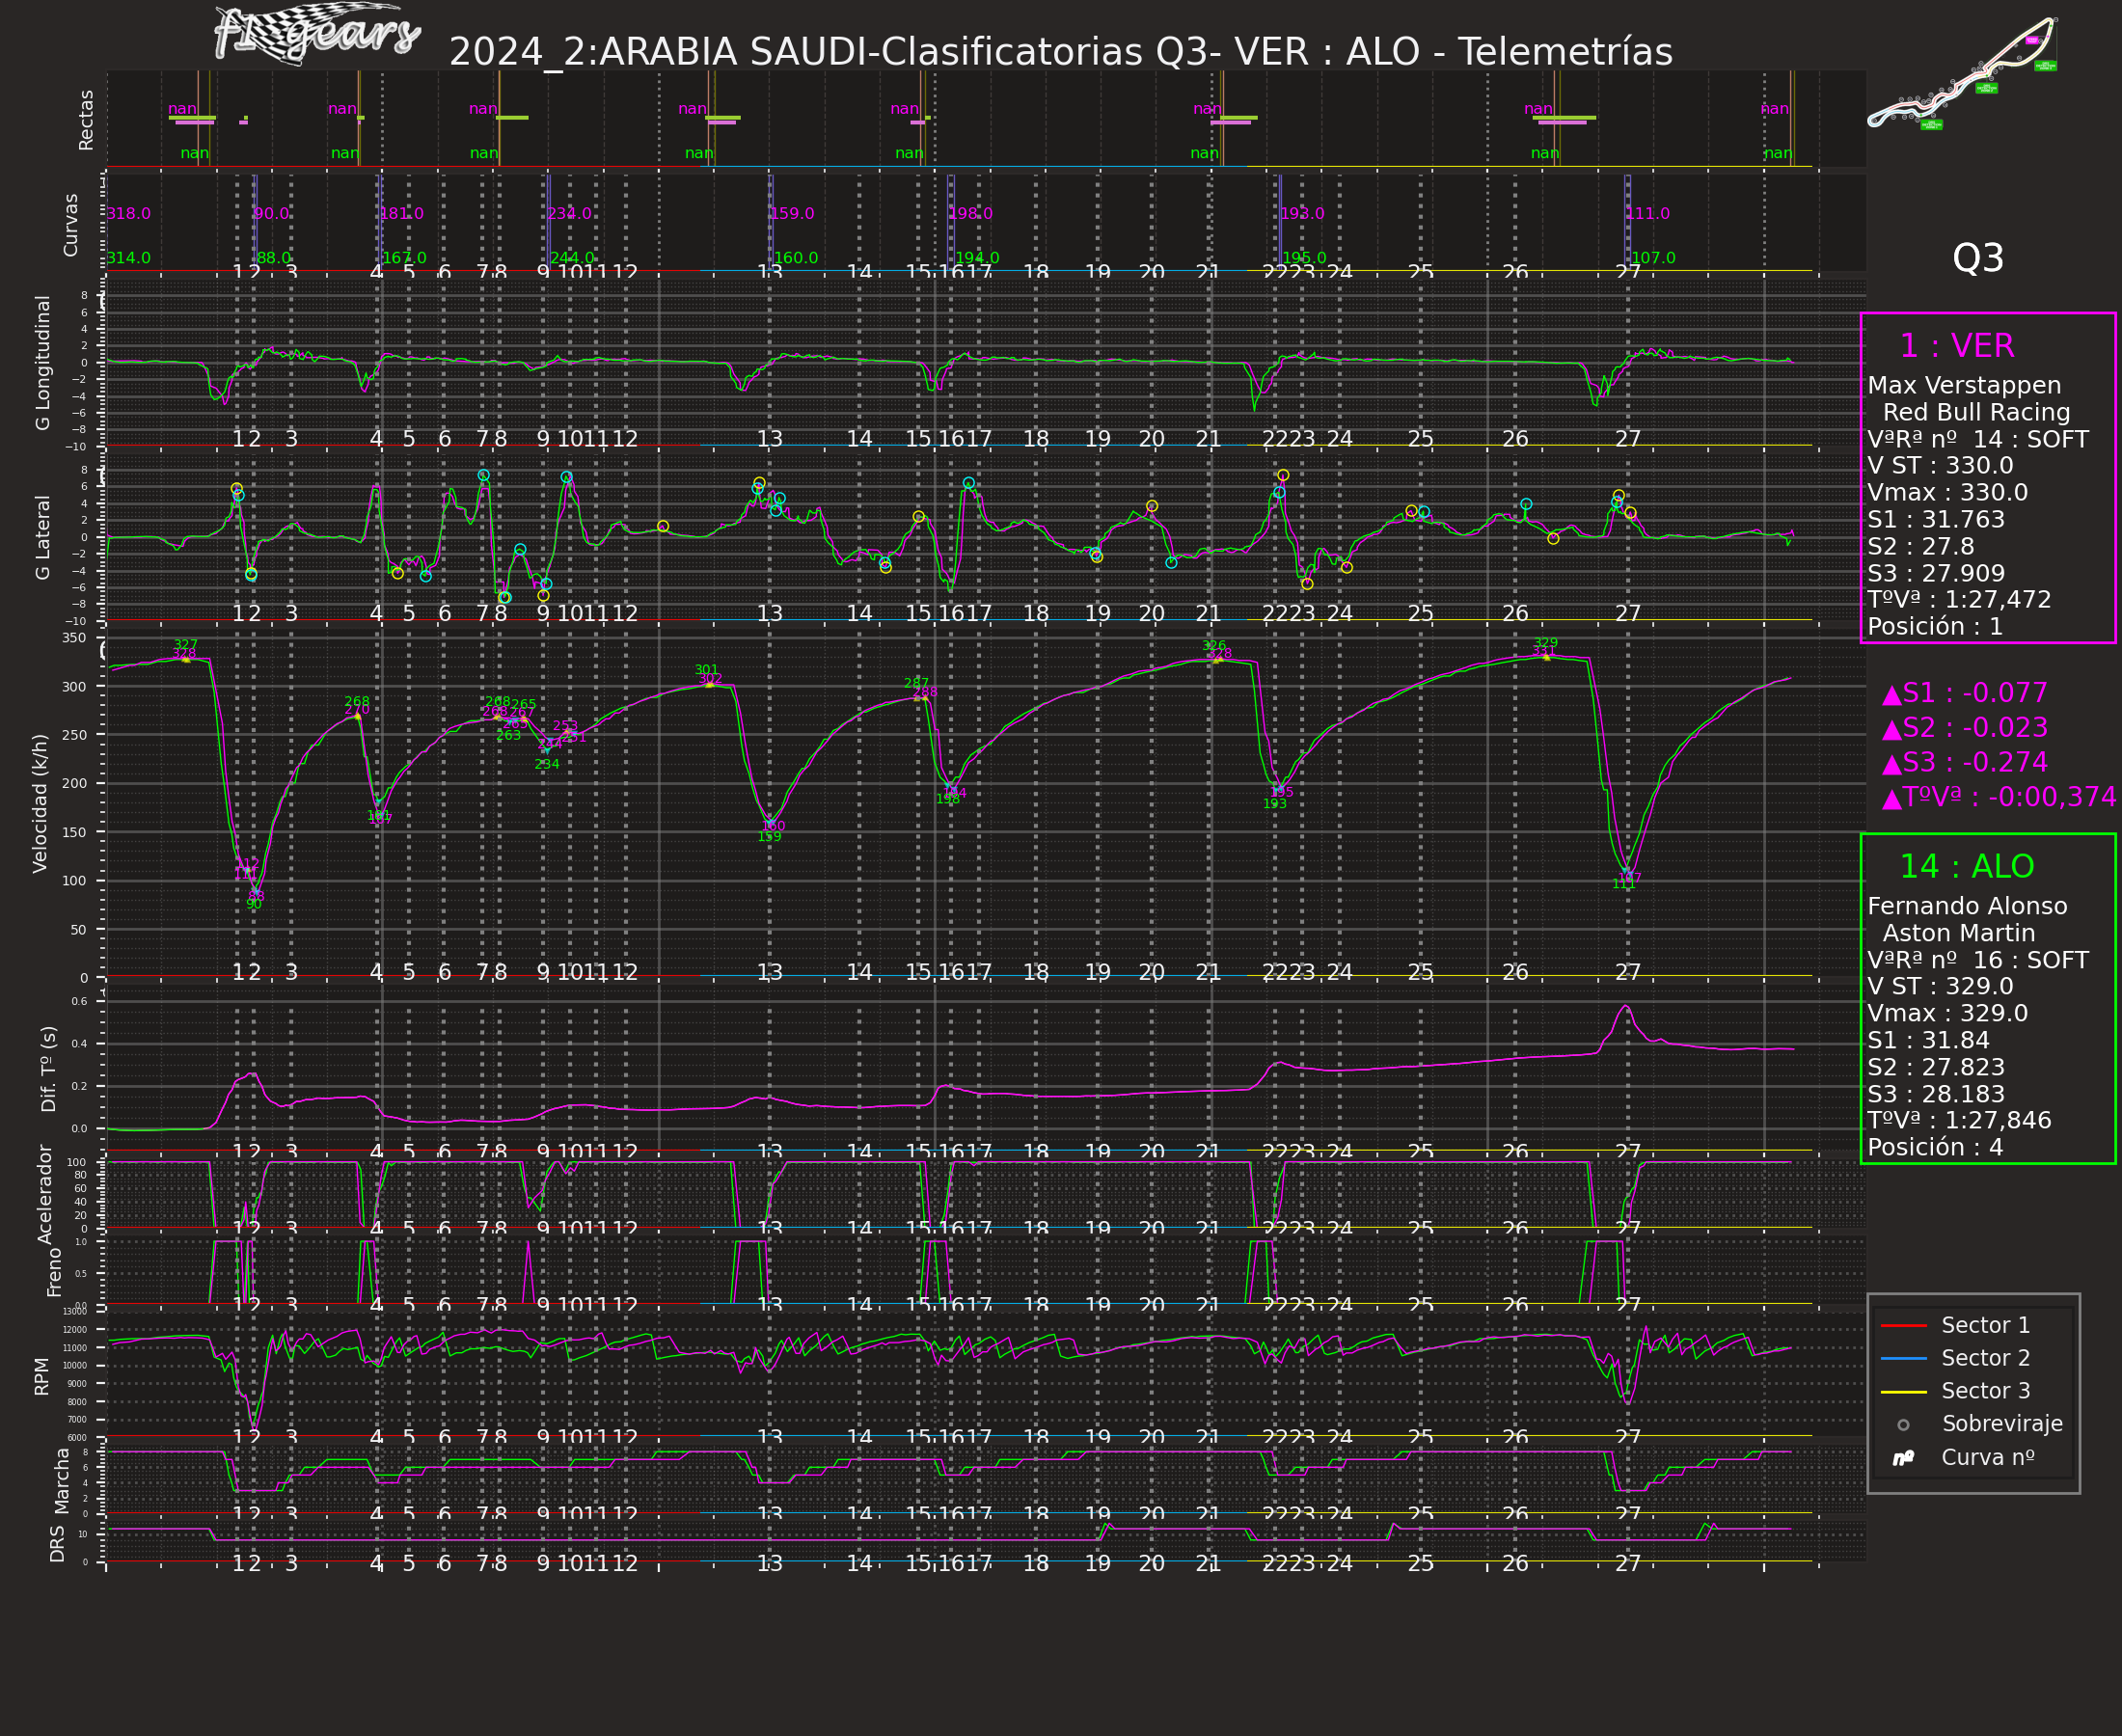The width and height of the screenshot is (2122, 1736).
Task: Click the large Q3 session label
Action: 1977,259
